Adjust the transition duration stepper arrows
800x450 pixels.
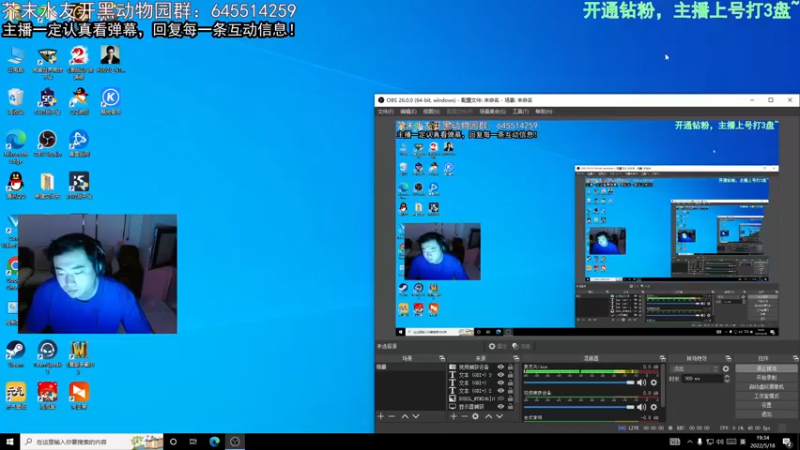click(x=727, y=379)
